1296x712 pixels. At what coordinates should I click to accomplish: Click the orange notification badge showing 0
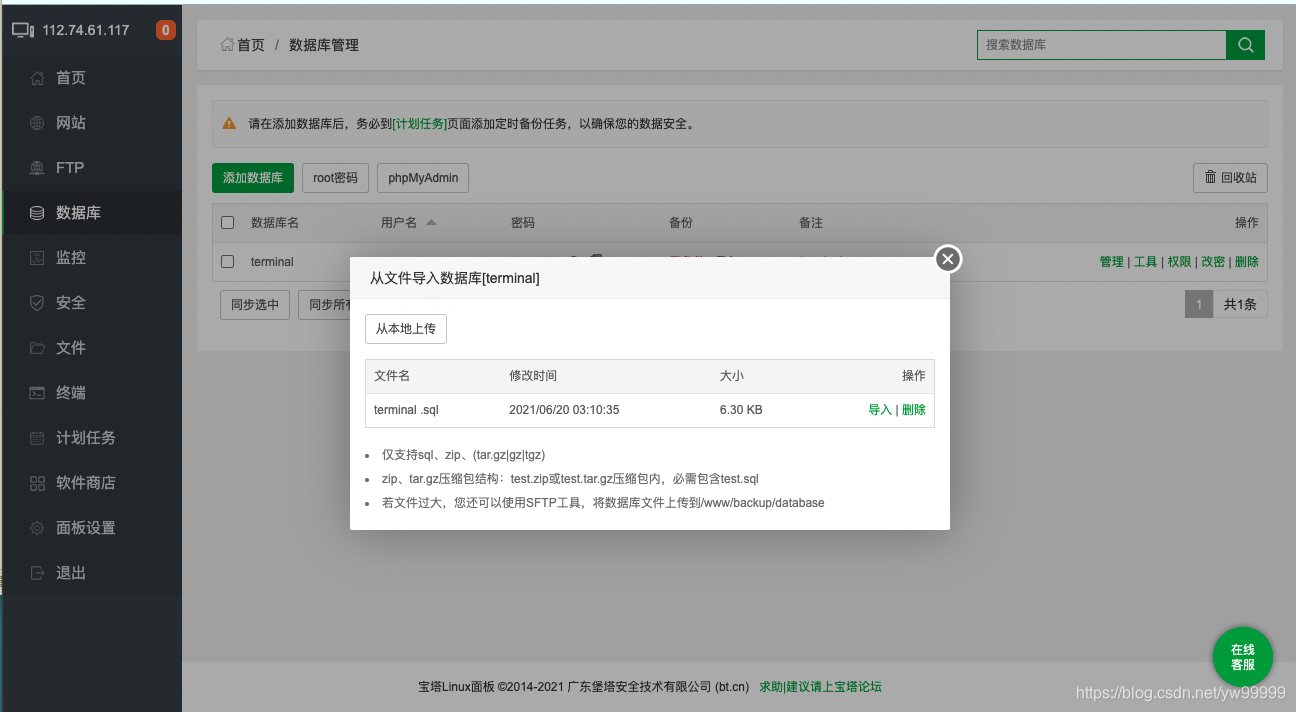pos(166,30)
